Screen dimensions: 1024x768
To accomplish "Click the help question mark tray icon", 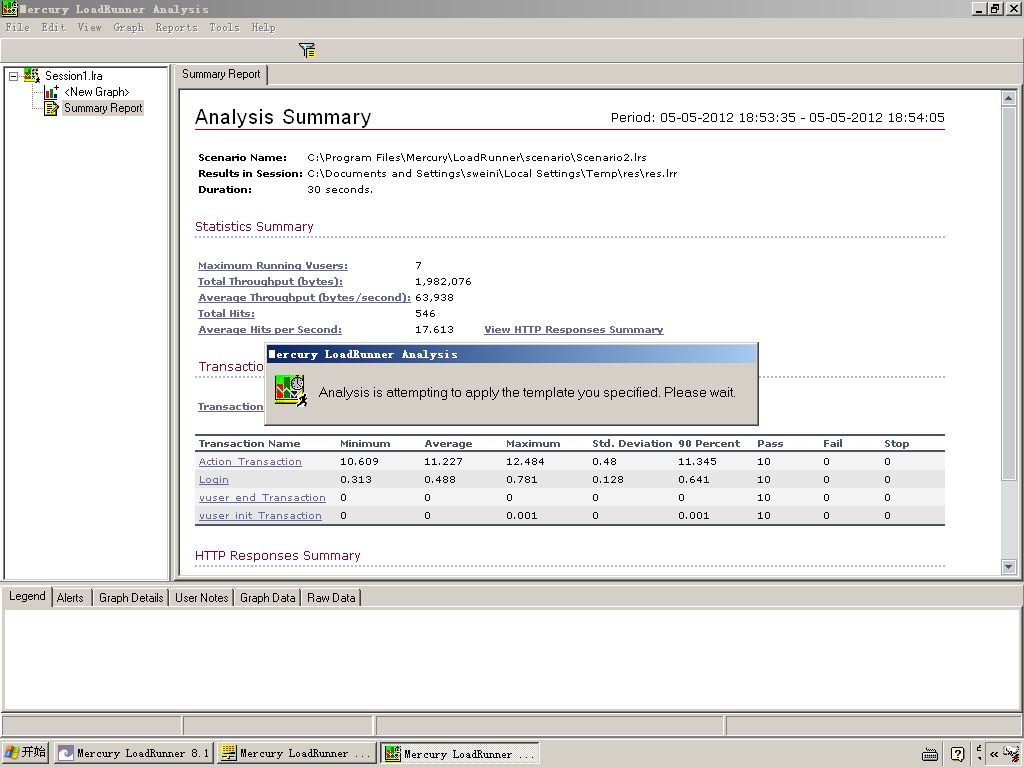I will coord(957,754).
